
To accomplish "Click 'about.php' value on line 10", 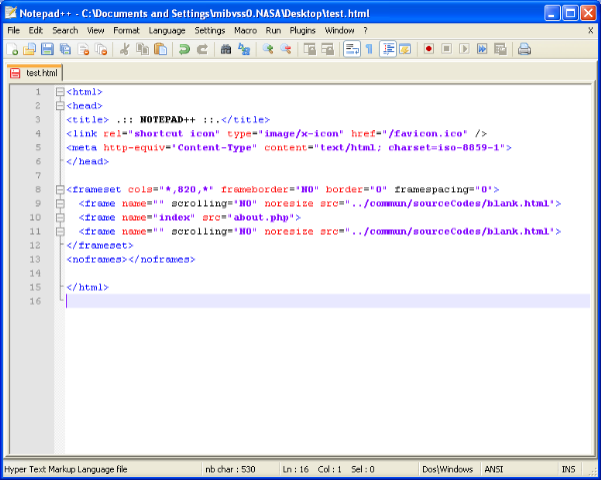I will [x=261, y=217].
